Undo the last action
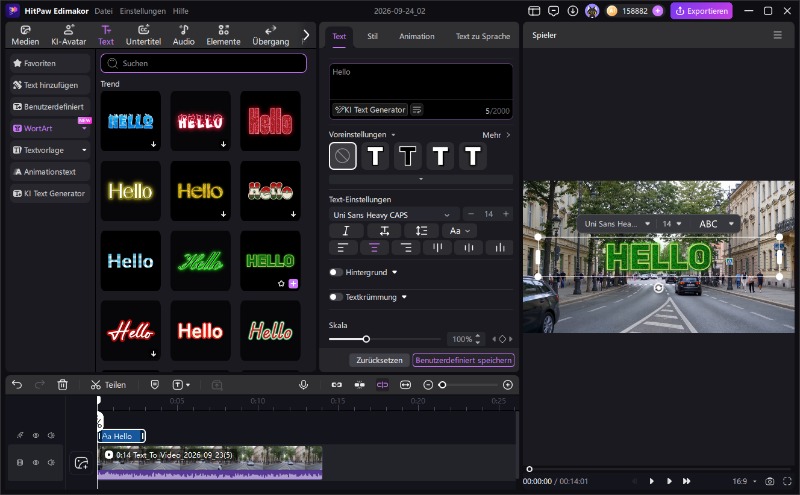 coord(17,385)
